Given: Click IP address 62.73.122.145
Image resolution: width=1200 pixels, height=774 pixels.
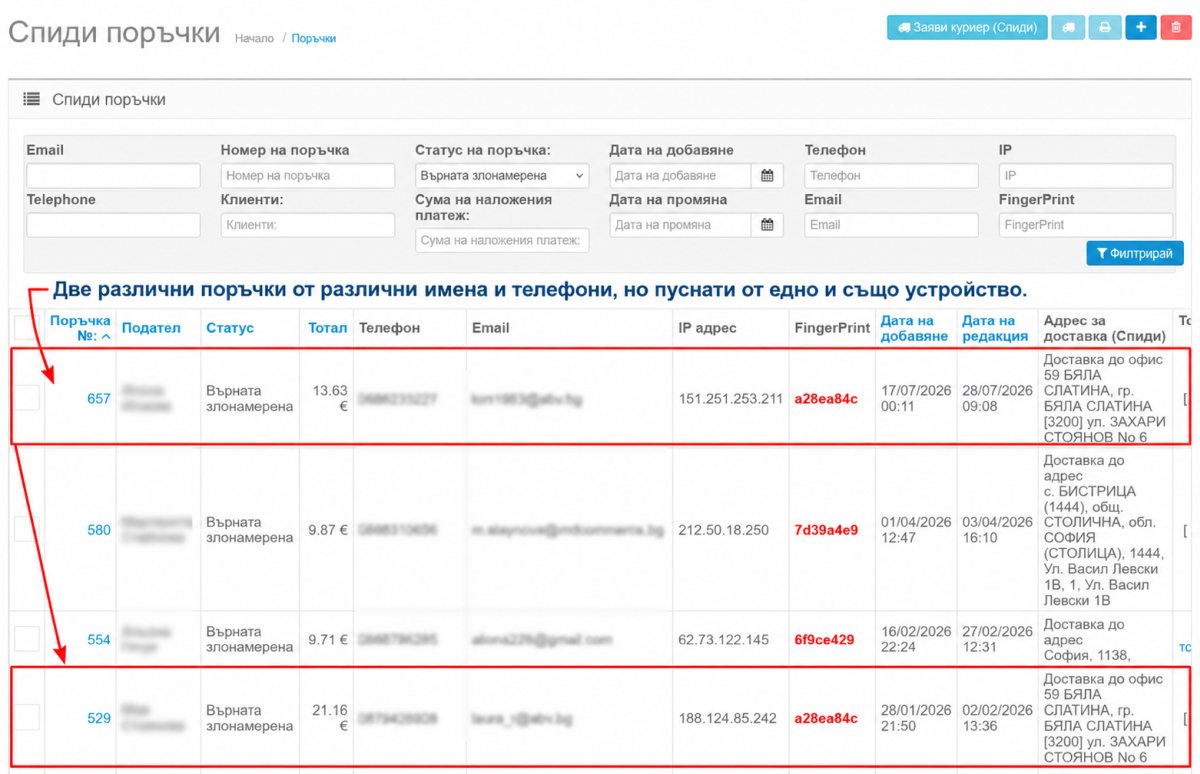Looking at the screenshot, I should [x=724, y=640].
